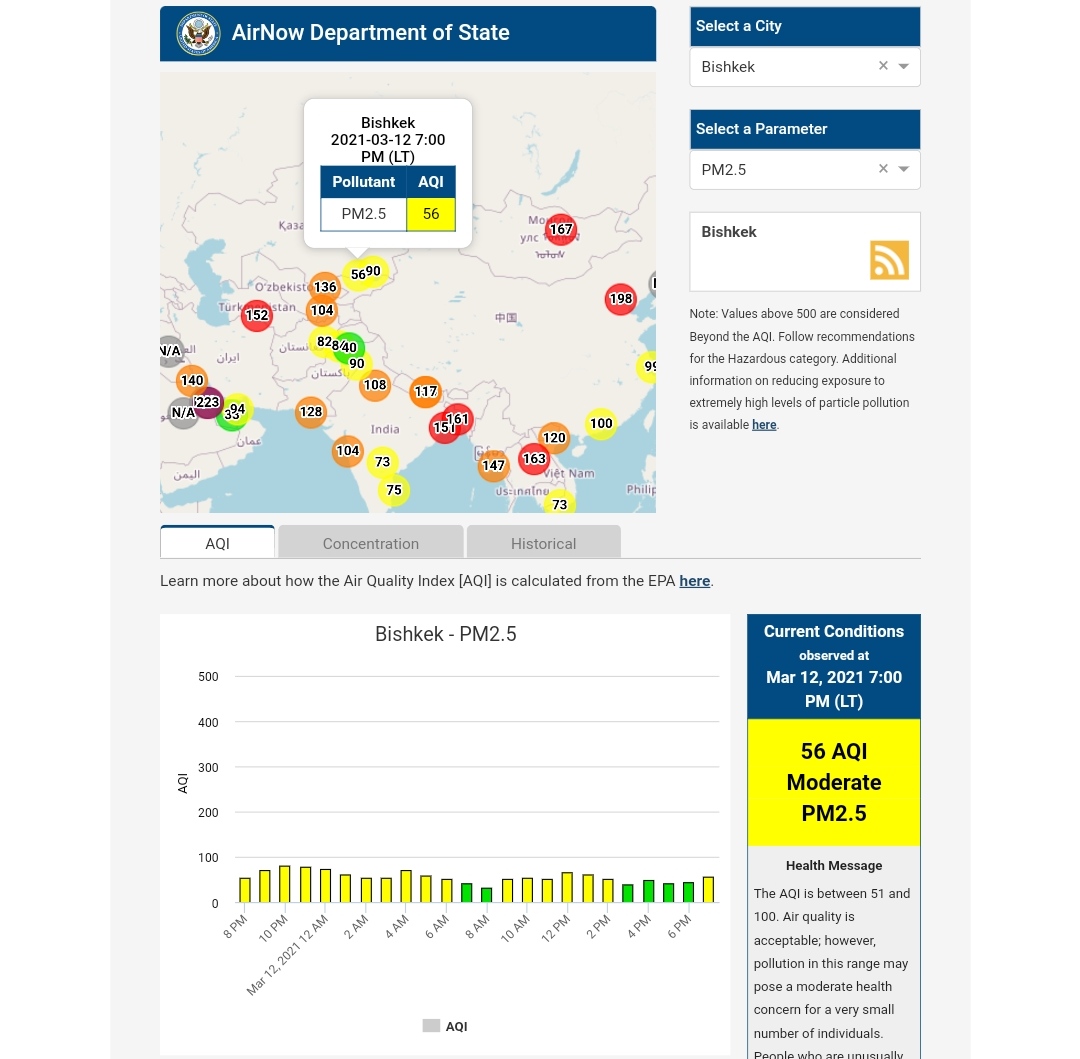Viewport: 1080px width, 1059px height.
Task: Select the red 198 AQI map marker
Action: tap(621, 299)
